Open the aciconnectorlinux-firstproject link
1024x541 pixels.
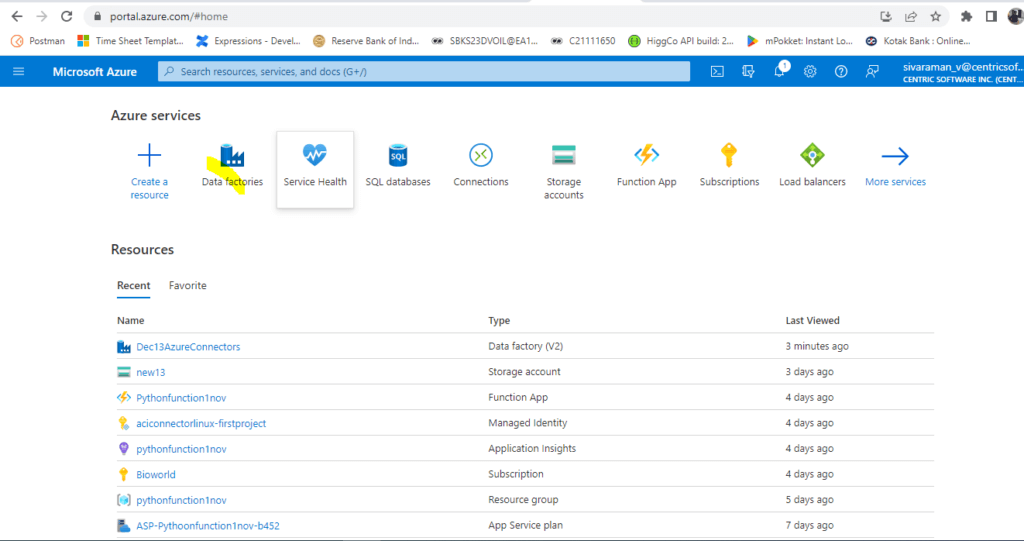[201, 423]
